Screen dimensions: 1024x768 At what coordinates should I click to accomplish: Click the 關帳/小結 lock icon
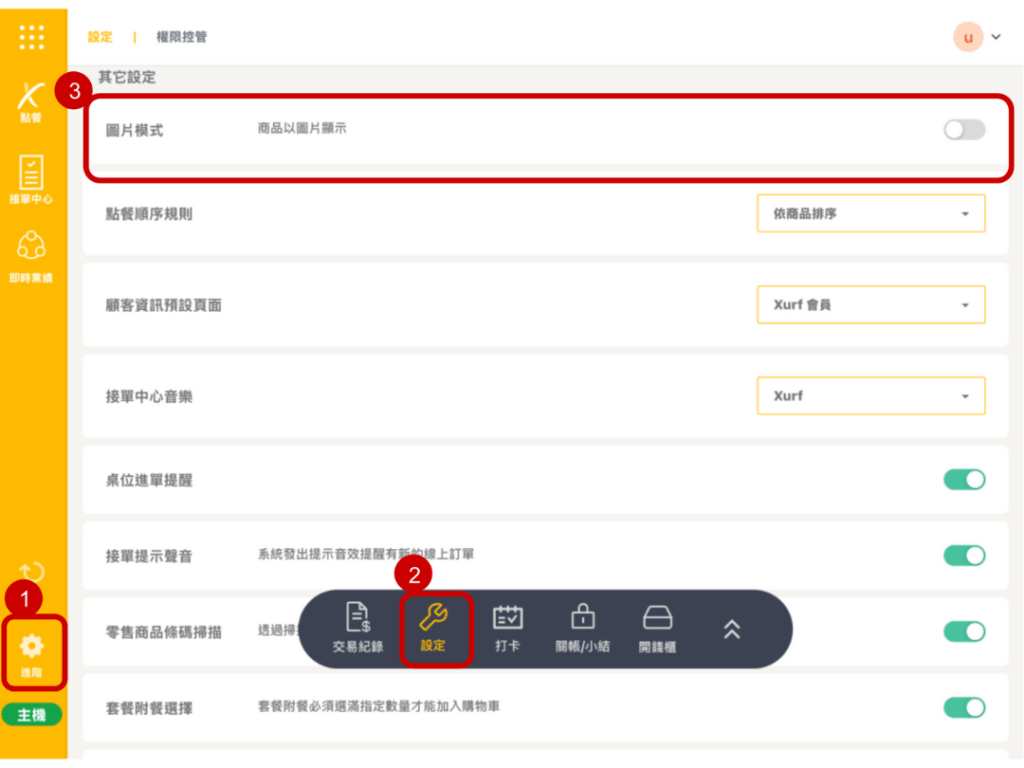coord(582,628)
